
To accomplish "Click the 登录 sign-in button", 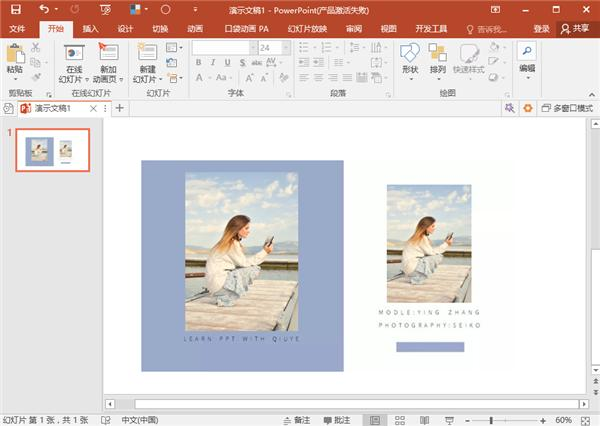I will pos(541,29).
